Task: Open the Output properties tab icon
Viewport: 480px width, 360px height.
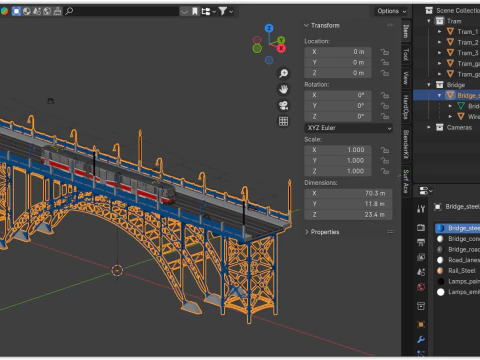Action: (421, 242)
